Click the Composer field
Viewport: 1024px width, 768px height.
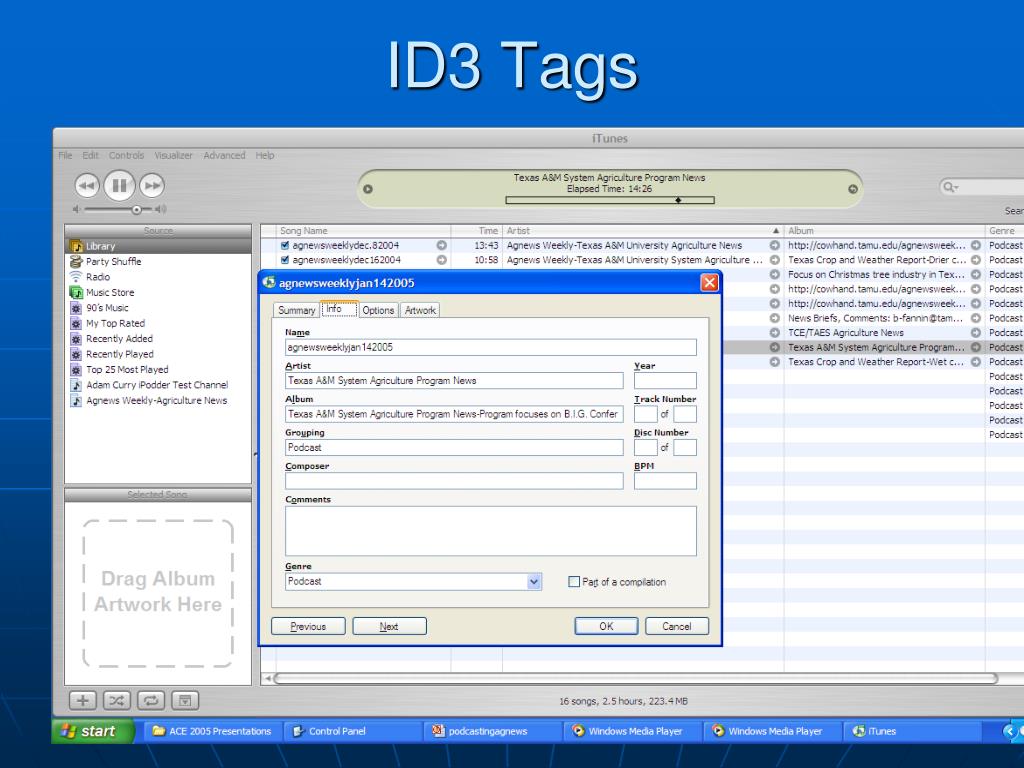(x=454, y=481)
